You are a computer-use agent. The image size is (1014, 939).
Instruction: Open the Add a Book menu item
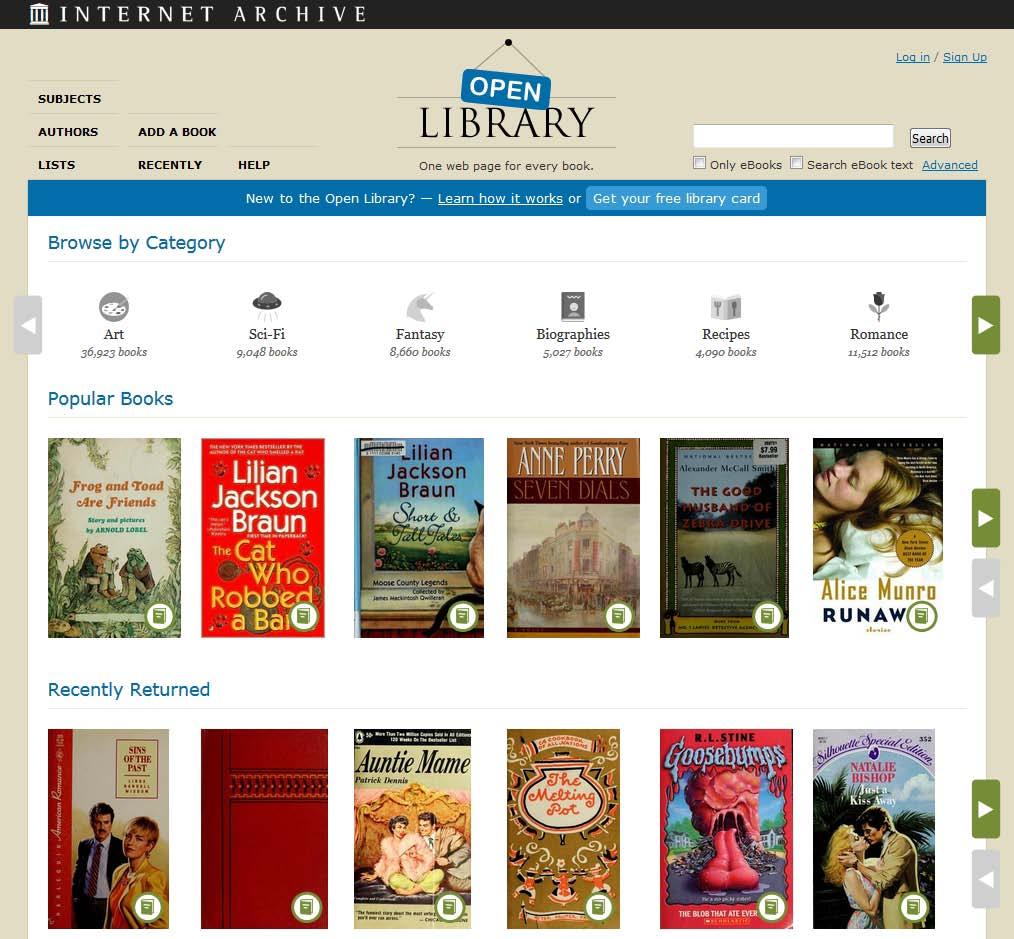click(177, 132)
